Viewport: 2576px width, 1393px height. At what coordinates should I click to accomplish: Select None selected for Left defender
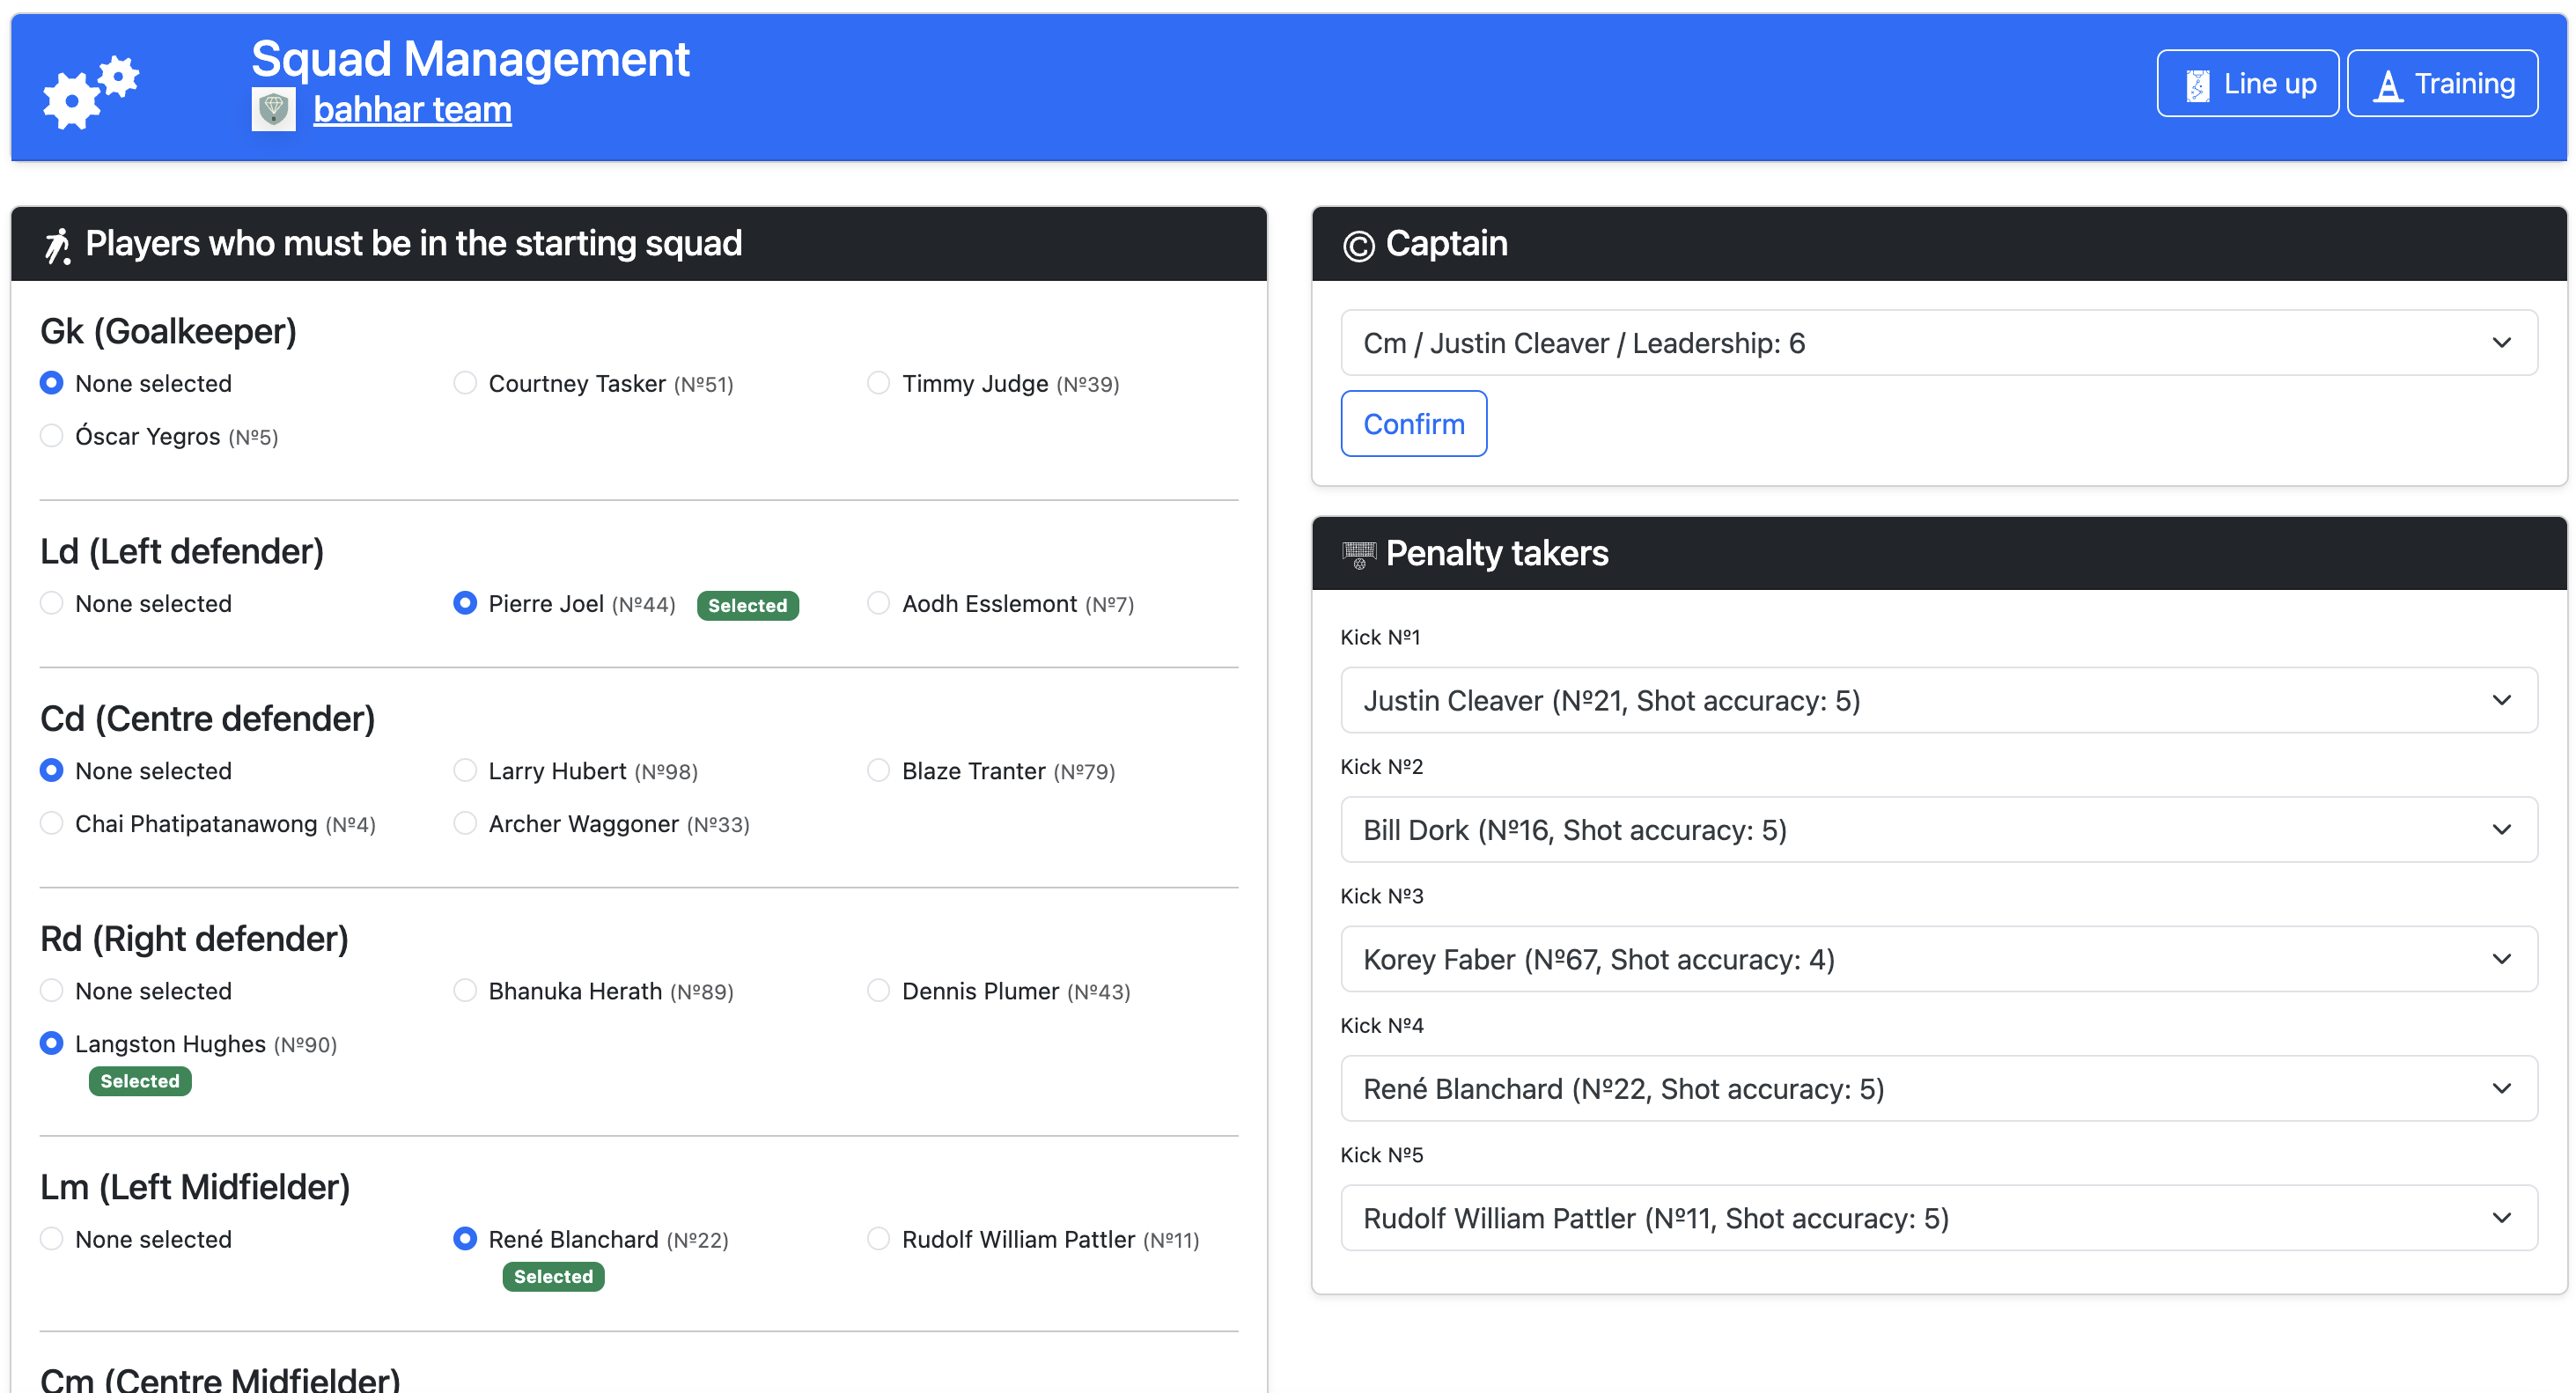click(52, 603)
